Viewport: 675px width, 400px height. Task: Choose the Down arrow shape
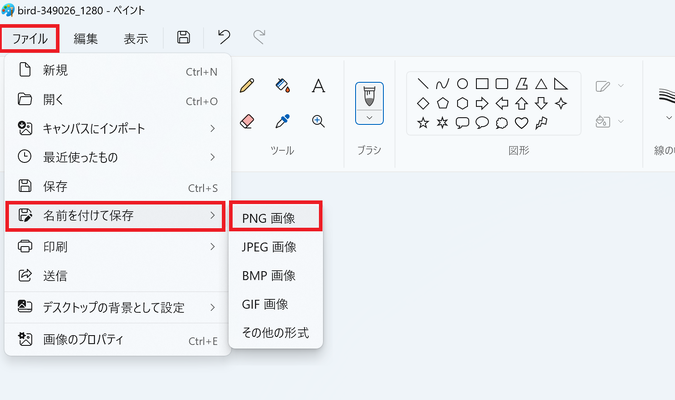pos(541,103)
